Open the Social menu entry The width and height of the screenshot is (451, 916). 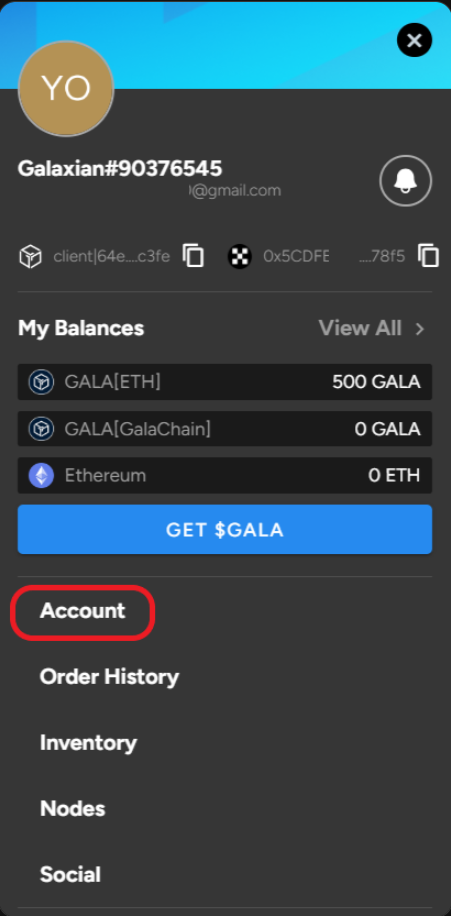pos(70,875)
